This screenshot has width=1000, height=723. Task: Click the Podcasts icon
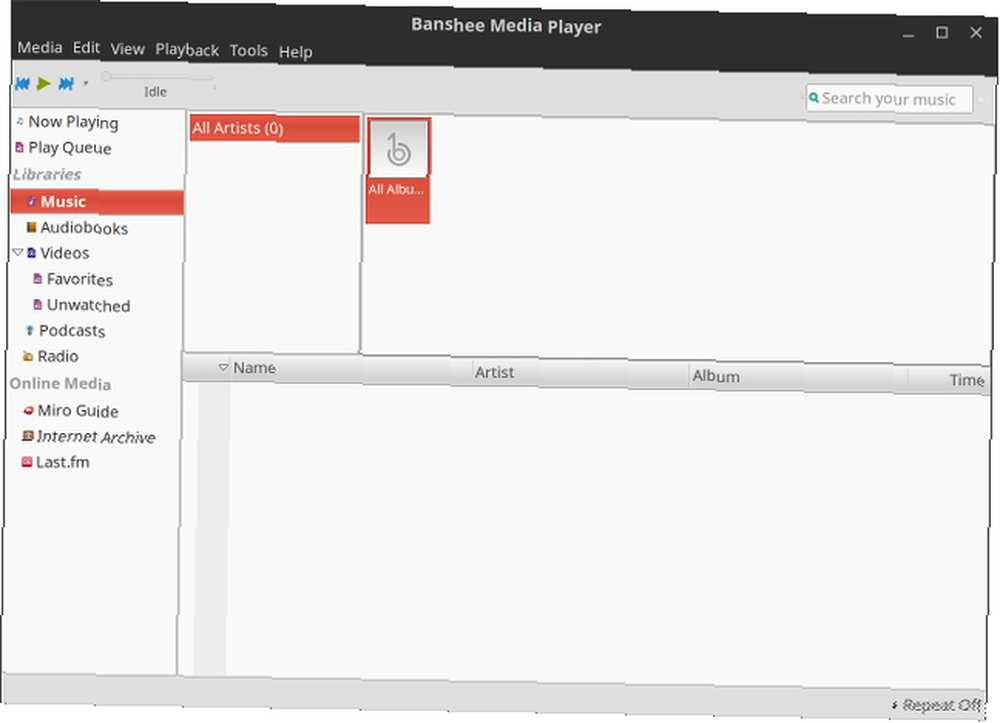point(29,330)
